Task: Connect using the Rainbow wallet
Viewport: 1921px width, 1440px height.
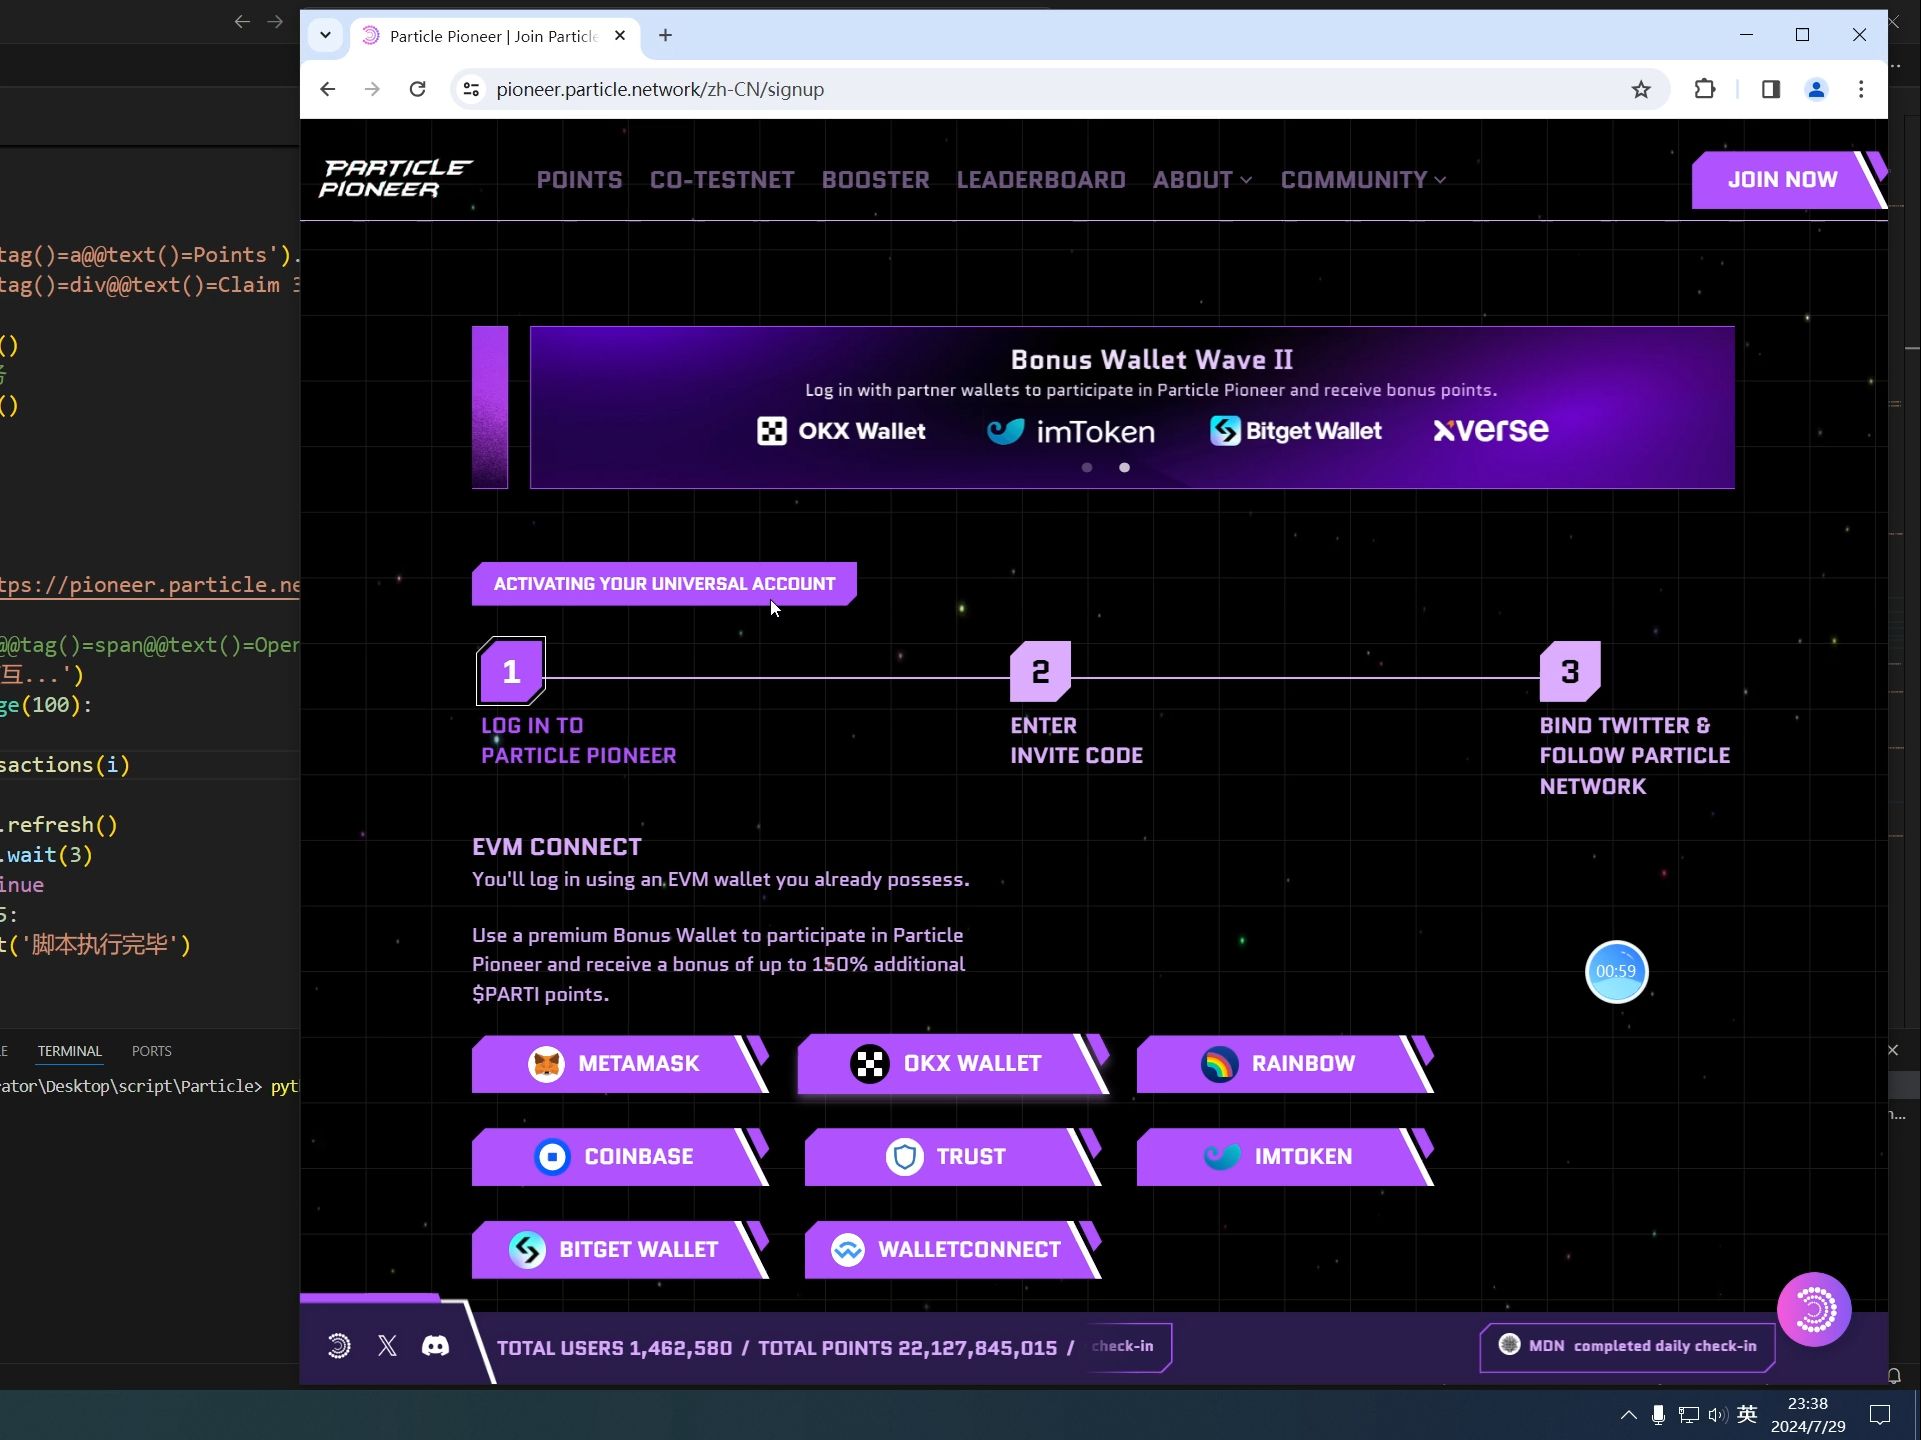Action: pos(1285,1064)
